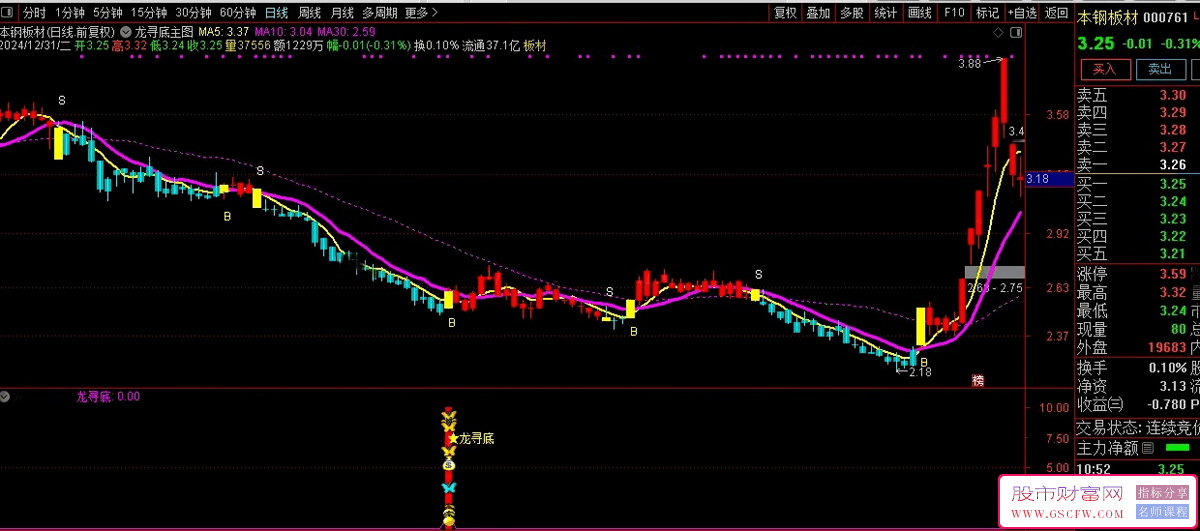Select the 卖三 price 3.28
1200x531 pixels.
tap(1172, 130)
